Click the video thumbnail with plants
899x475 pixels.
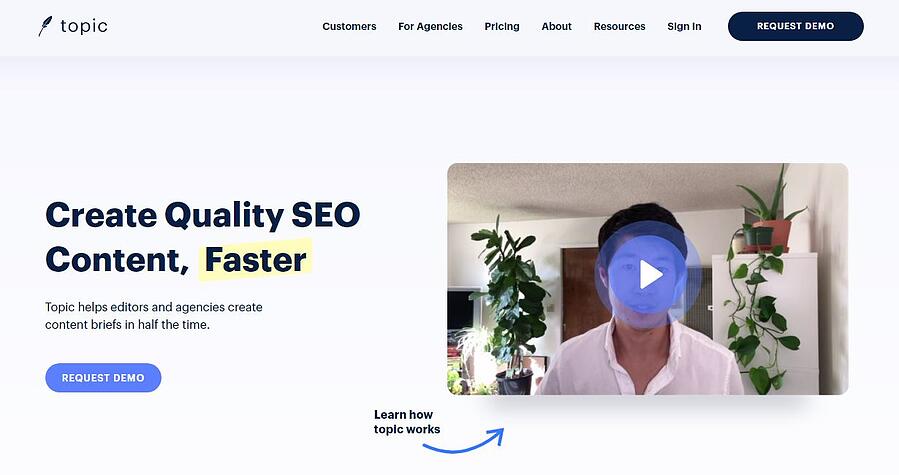(648, 279)
